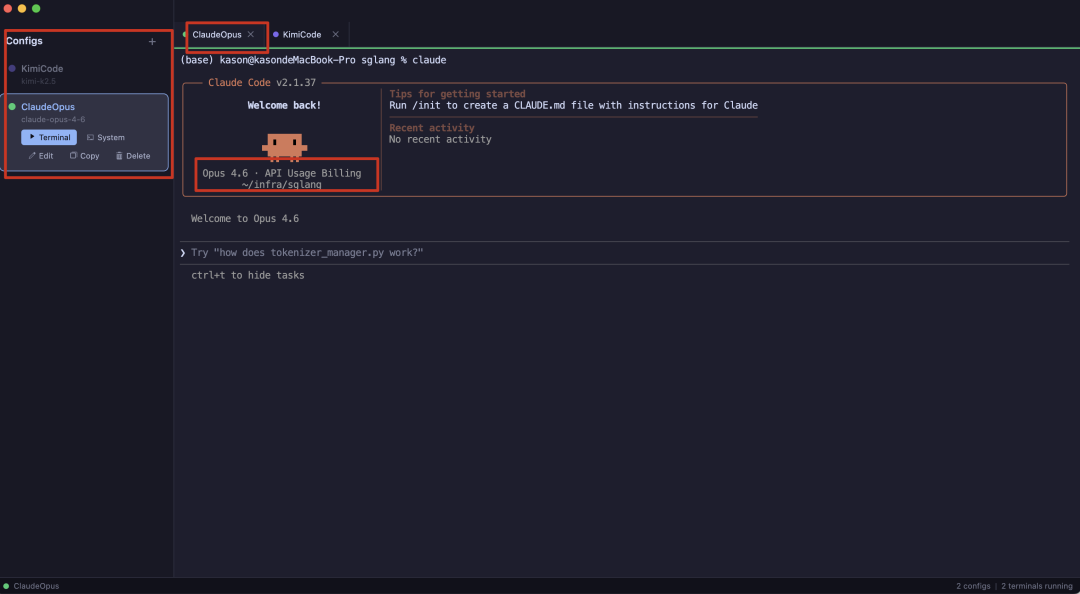Click the Claude mascot pixel art
This screenshot has width=1080, height=594.
[x=284, y=147]
